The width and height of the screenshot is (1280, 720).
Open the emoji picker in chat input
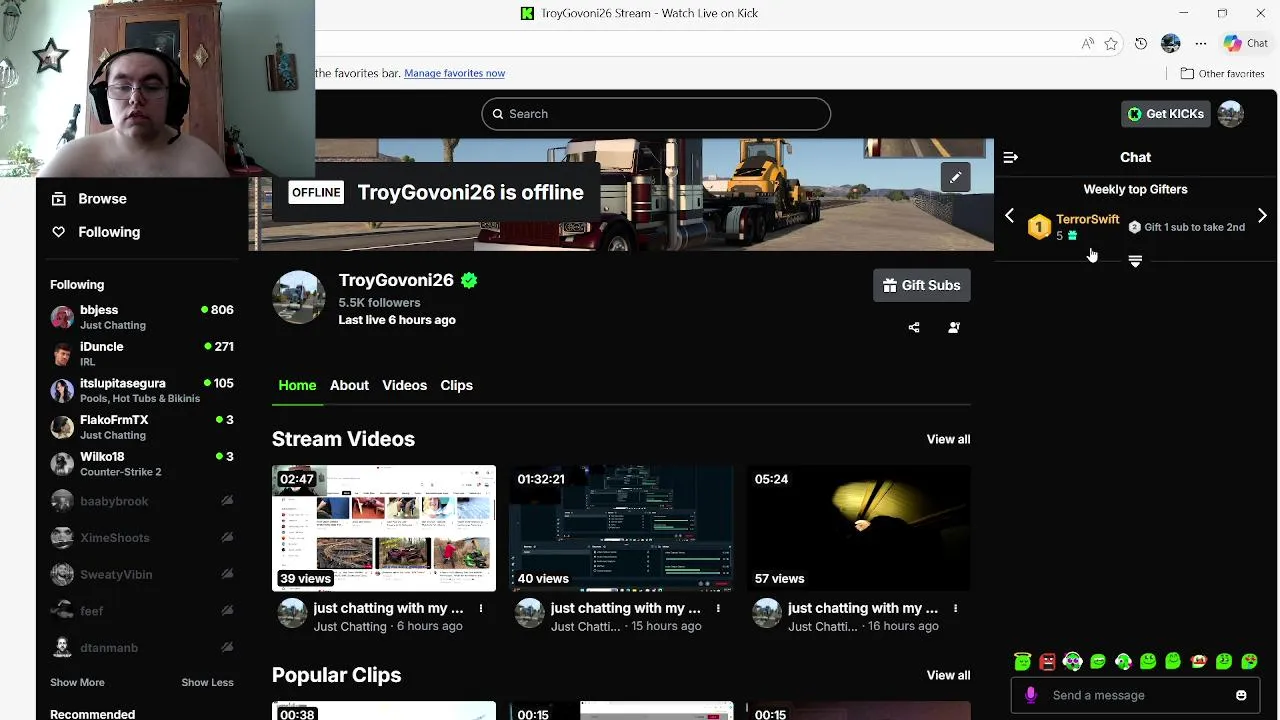click(x=1241, y=695)
